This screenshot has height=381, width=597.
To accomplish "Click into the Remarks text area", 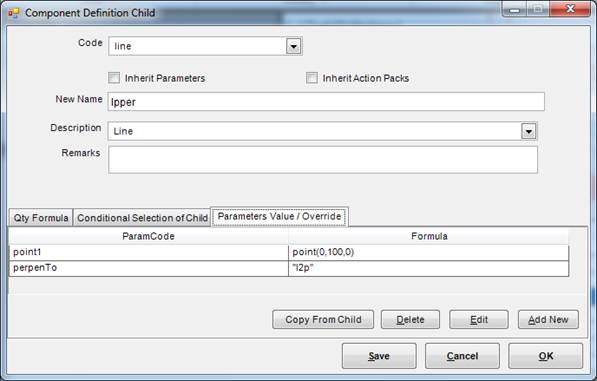I will click(x=323, y=160).
